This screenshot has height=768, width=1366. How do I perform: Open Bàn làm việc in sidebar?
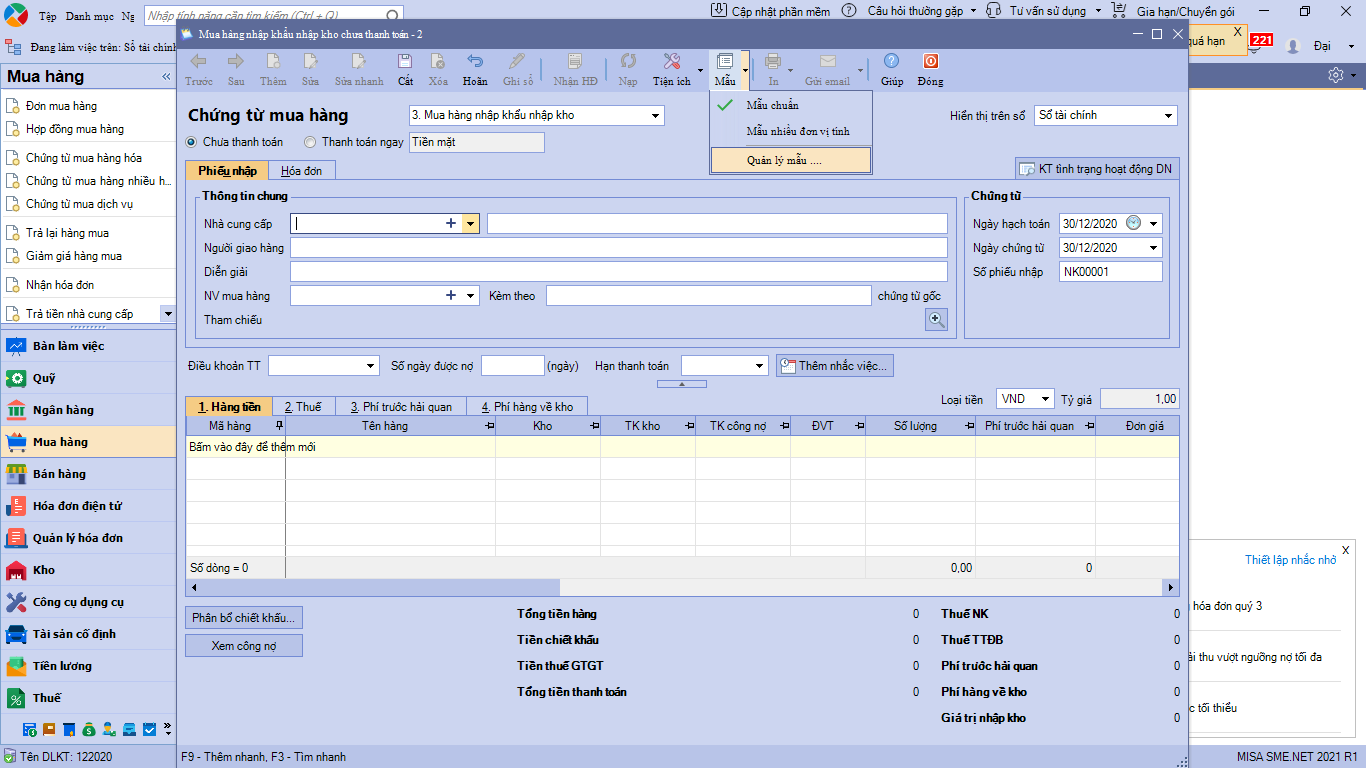pos(88,346)
